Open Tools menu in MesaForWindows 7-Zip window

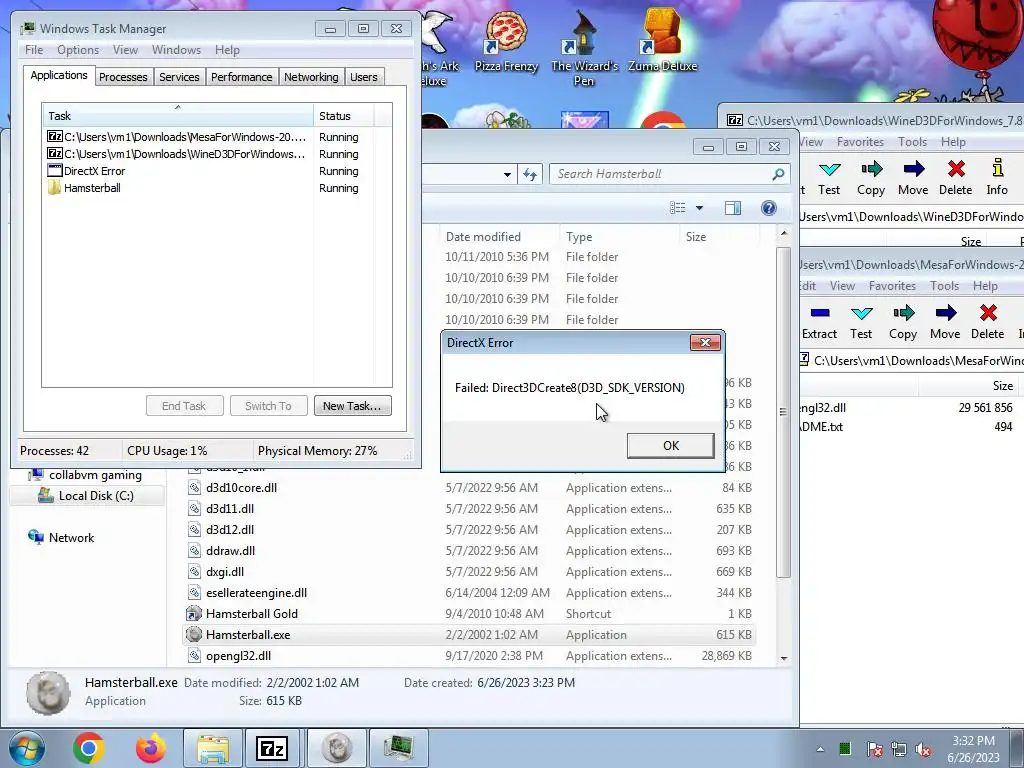(x=944, y=285)
